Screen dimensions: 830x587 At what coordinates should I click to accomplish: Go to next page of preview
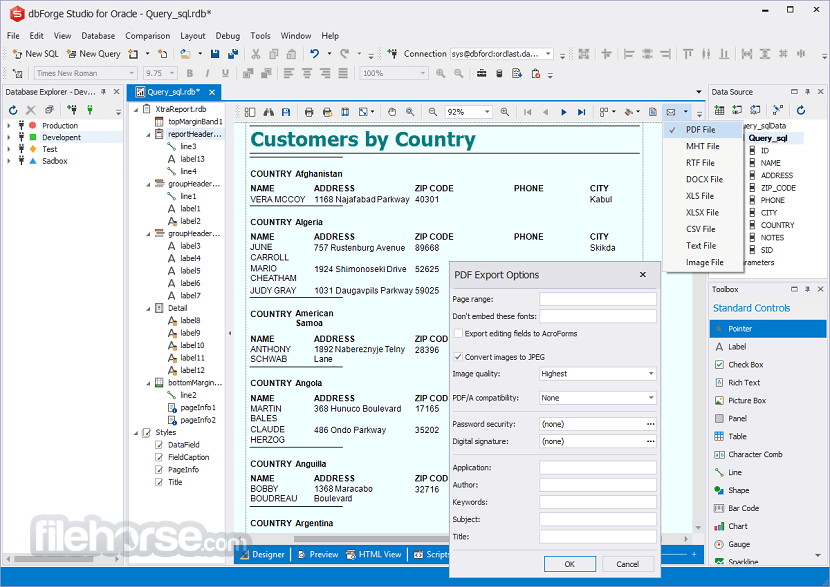[x=564, y=112]
